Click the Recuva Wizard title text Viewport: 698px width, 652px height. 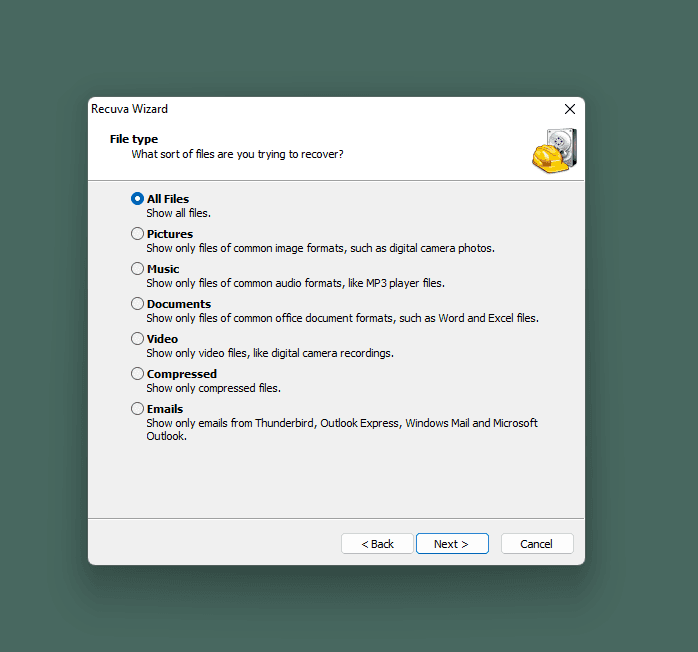[x=130, y=109]
